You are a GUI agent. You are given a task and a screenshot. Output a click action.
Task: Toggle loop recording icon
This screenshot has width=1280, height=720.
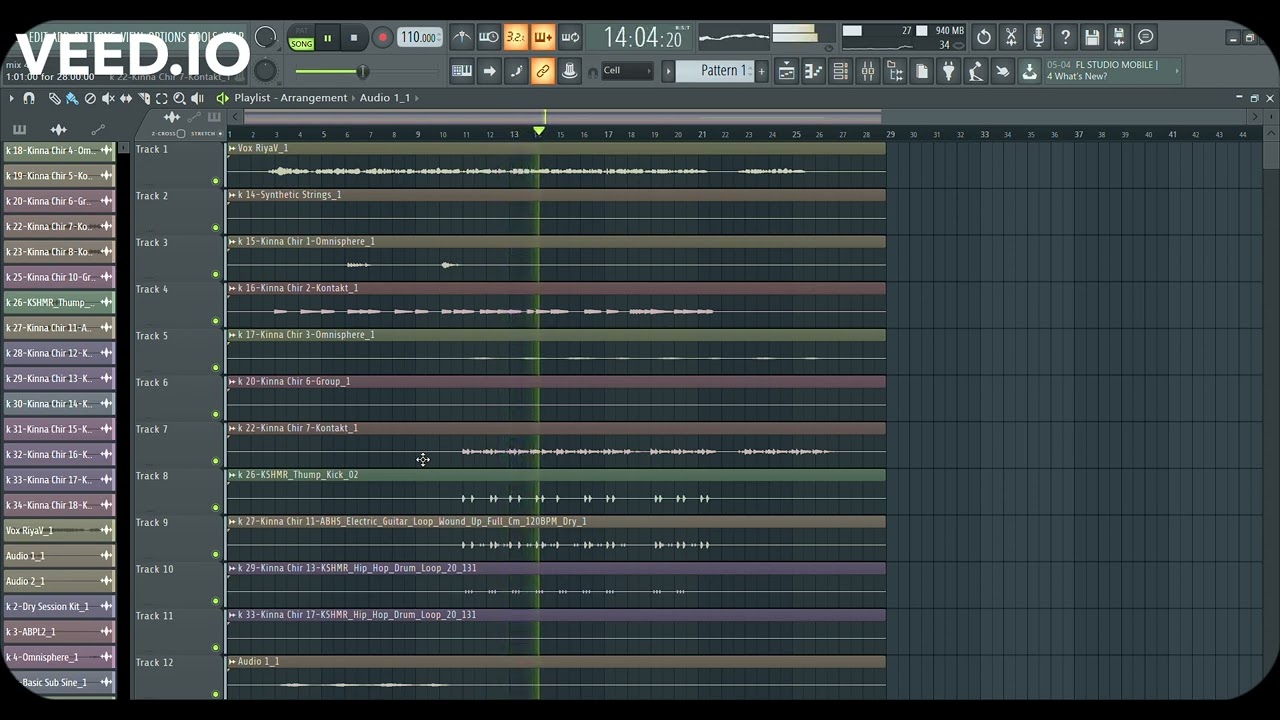coord(570,38)
